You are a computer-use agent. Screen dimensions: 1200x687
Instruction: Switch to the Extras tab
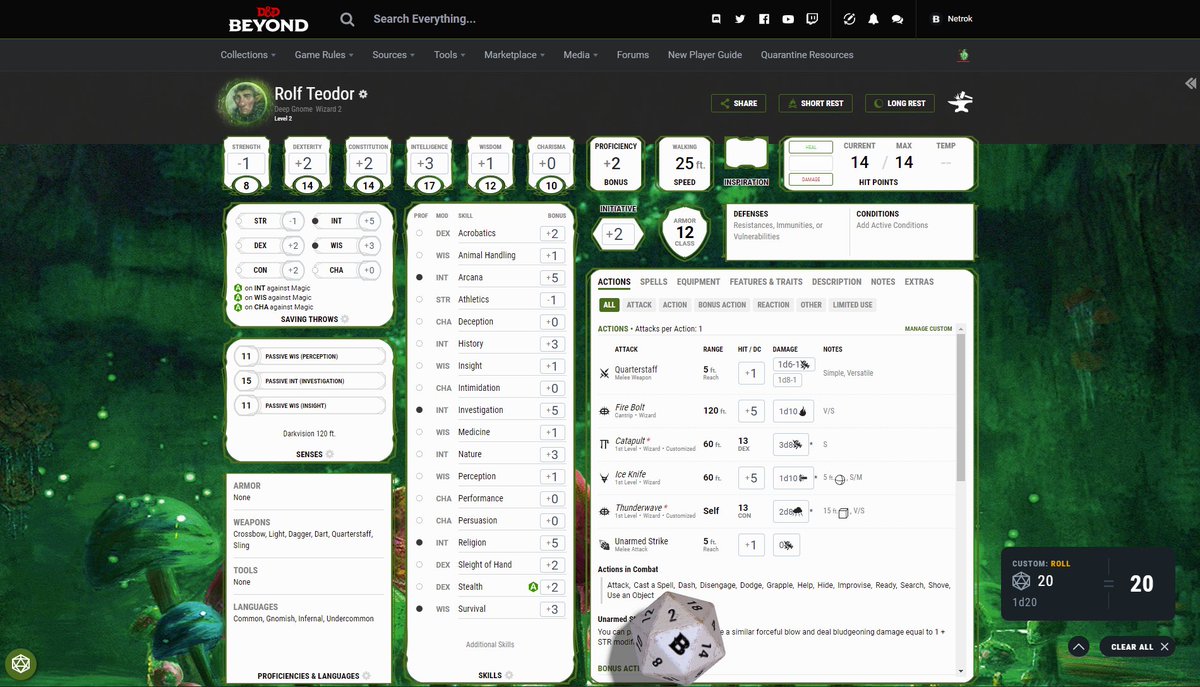click(x=919, y=282)
